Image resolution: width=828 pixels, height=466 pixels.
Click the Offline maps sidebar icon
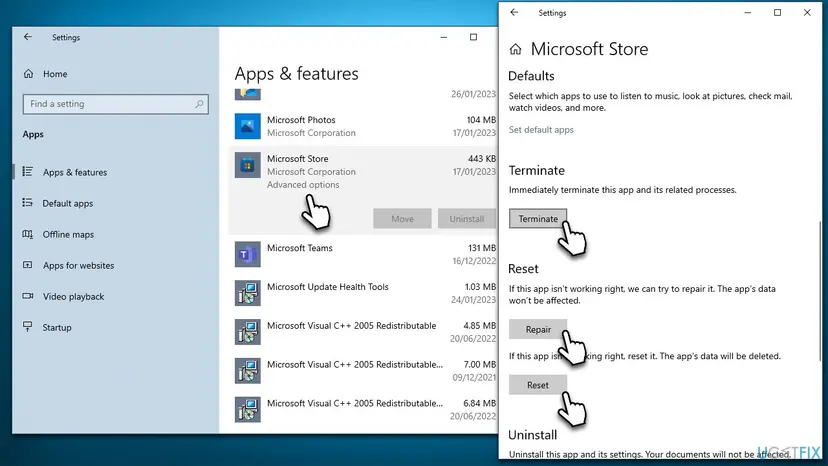coord(27,234)
